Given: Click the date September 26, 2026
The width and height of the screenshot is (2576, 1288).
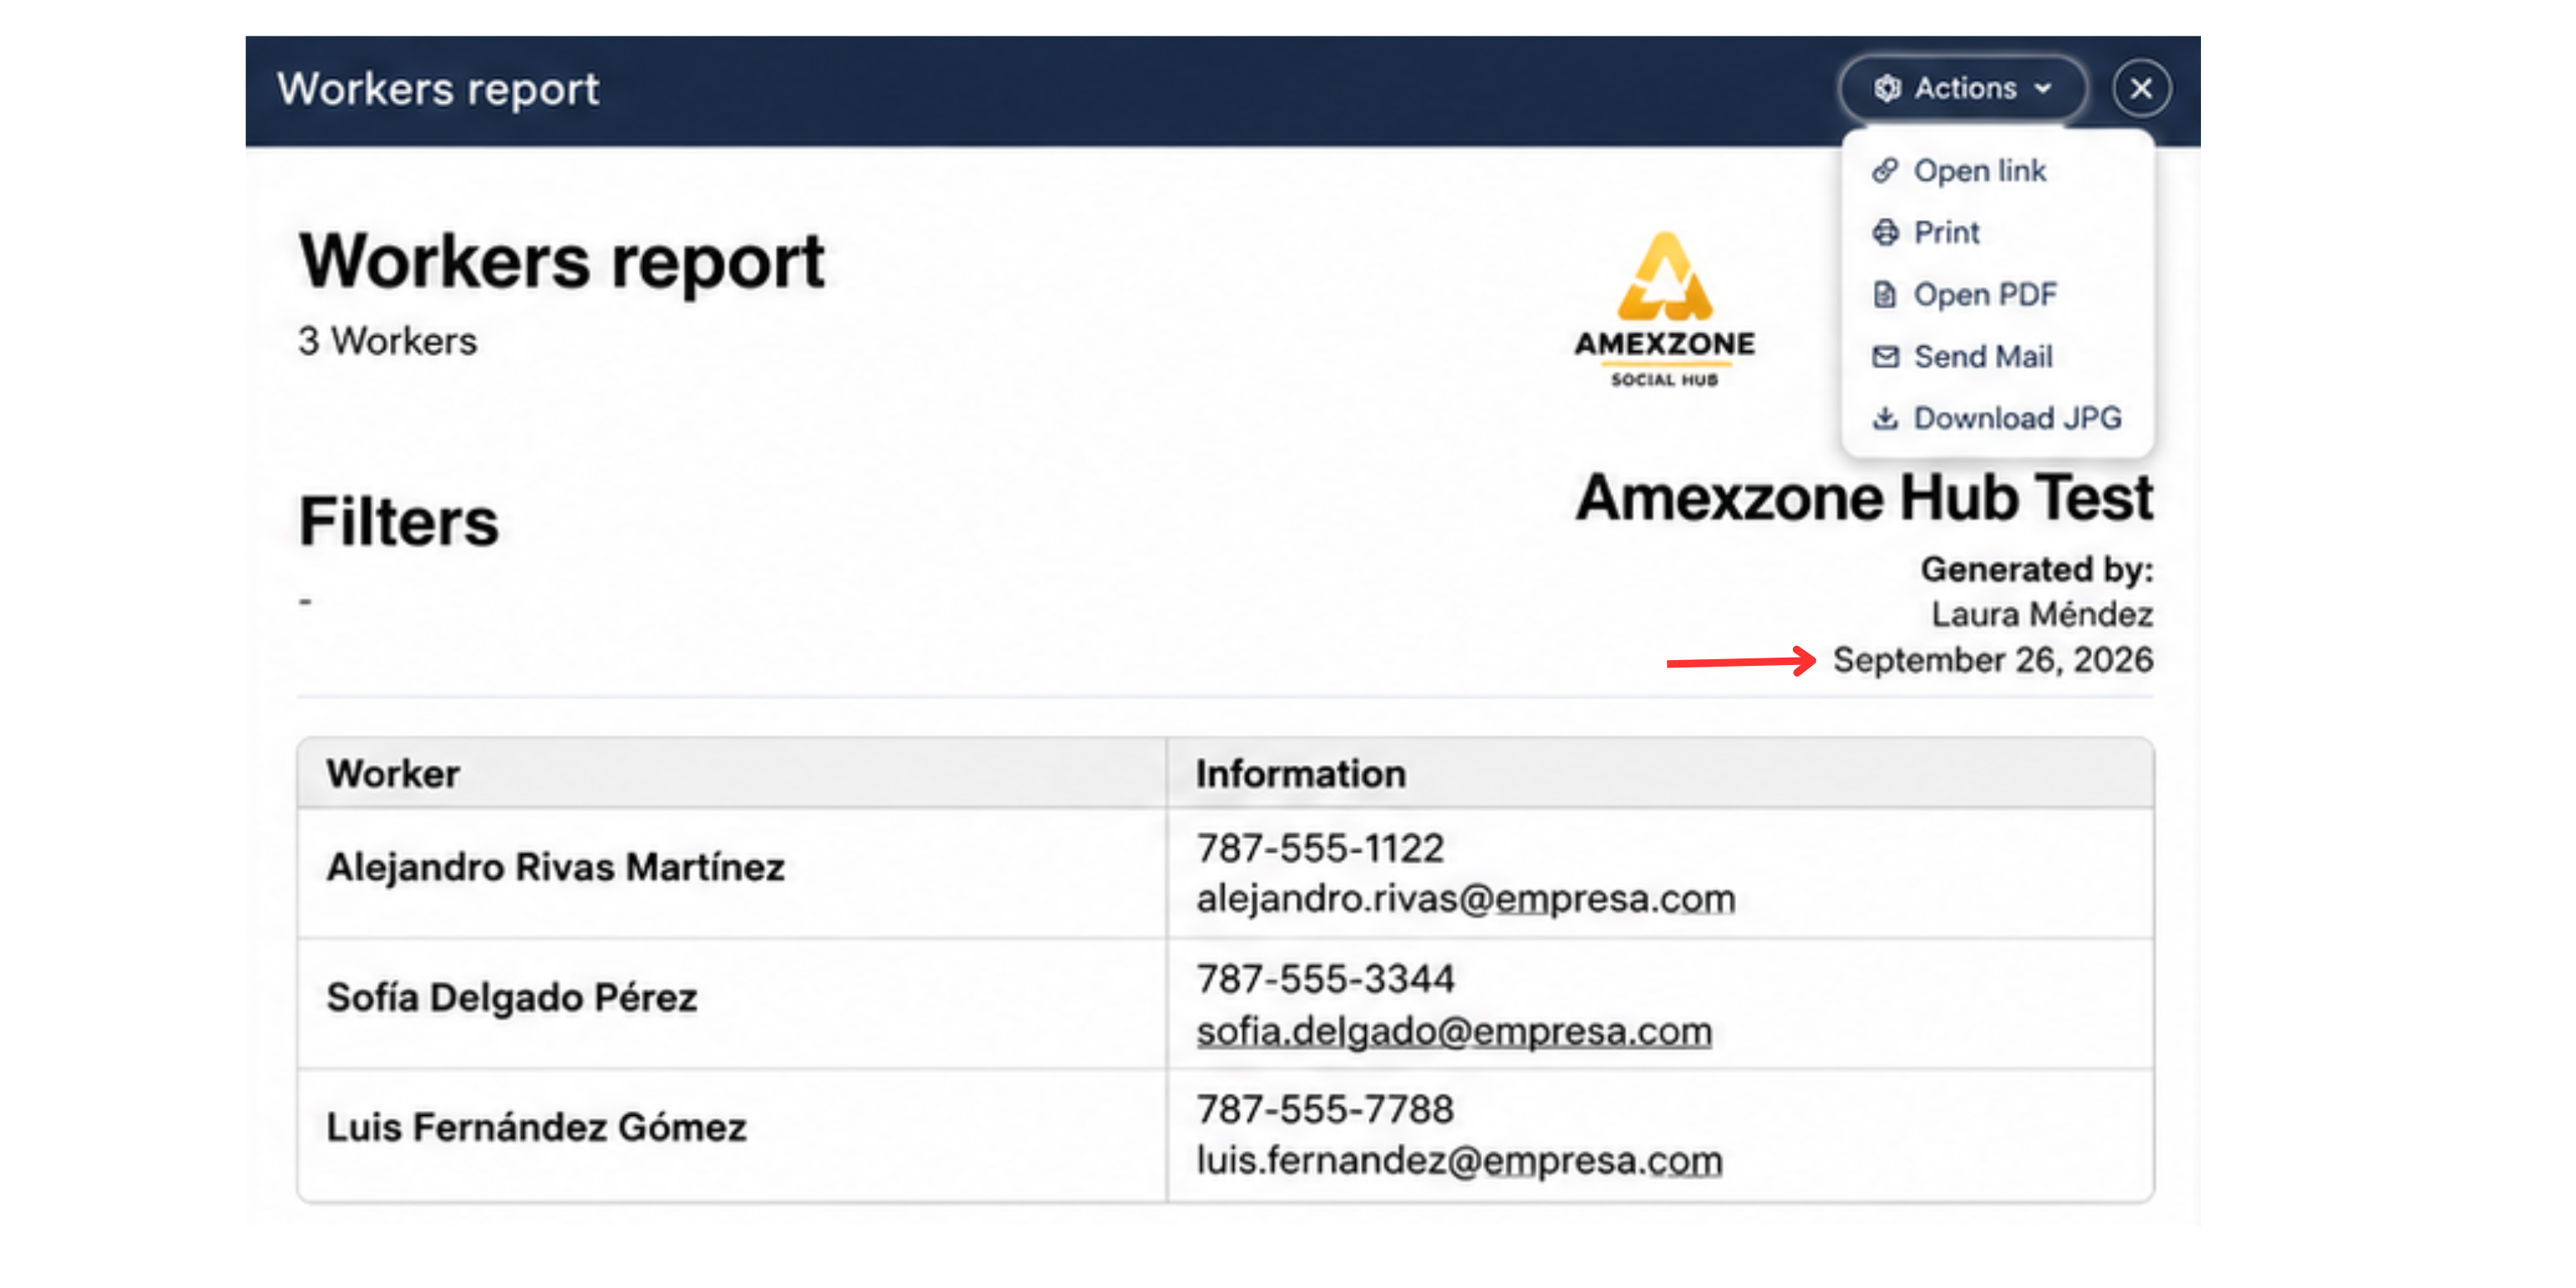Looking at the screenshot, I should 1992,660.
